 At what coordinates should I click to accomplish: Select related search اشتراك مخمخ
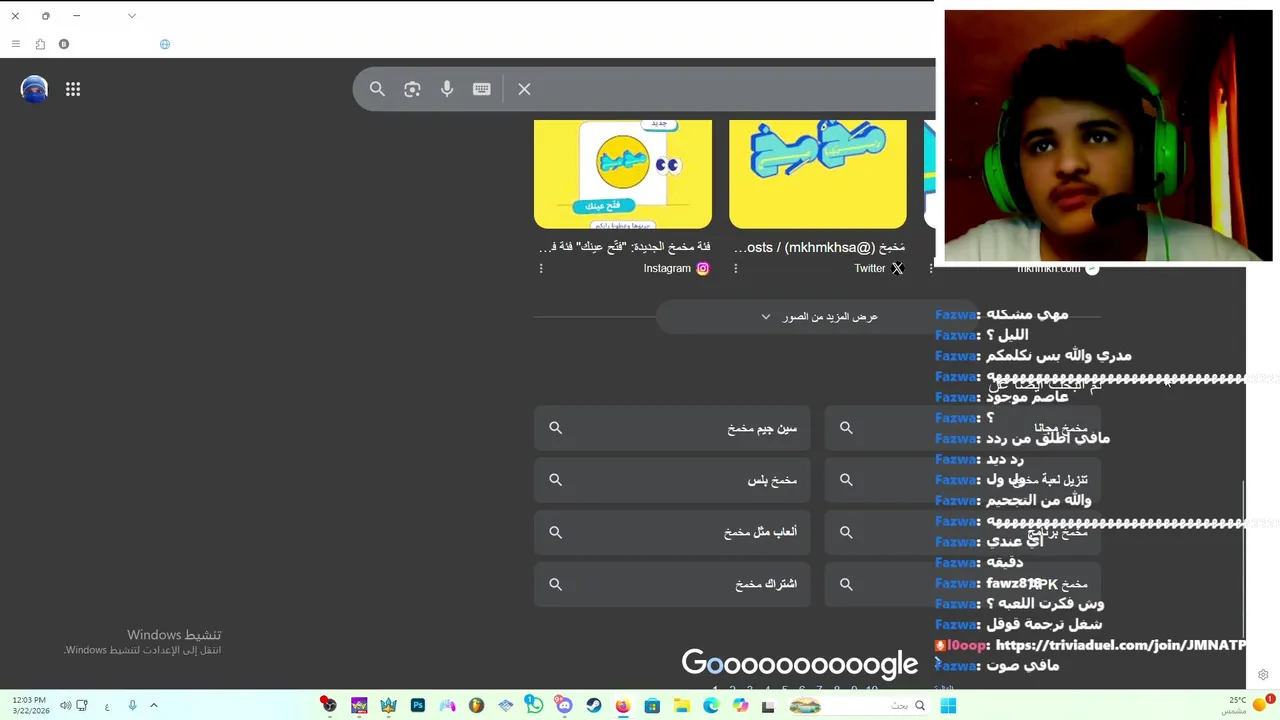click(x=672, y=584)
